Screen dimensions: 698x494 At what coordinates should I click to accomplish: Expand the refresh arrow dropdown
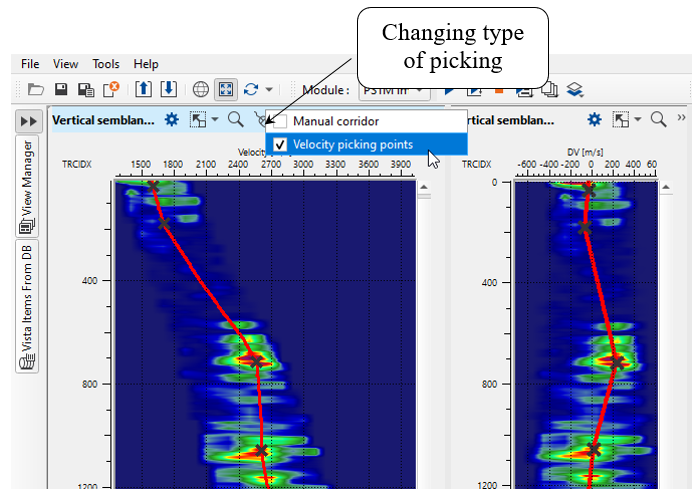(268, 90)
